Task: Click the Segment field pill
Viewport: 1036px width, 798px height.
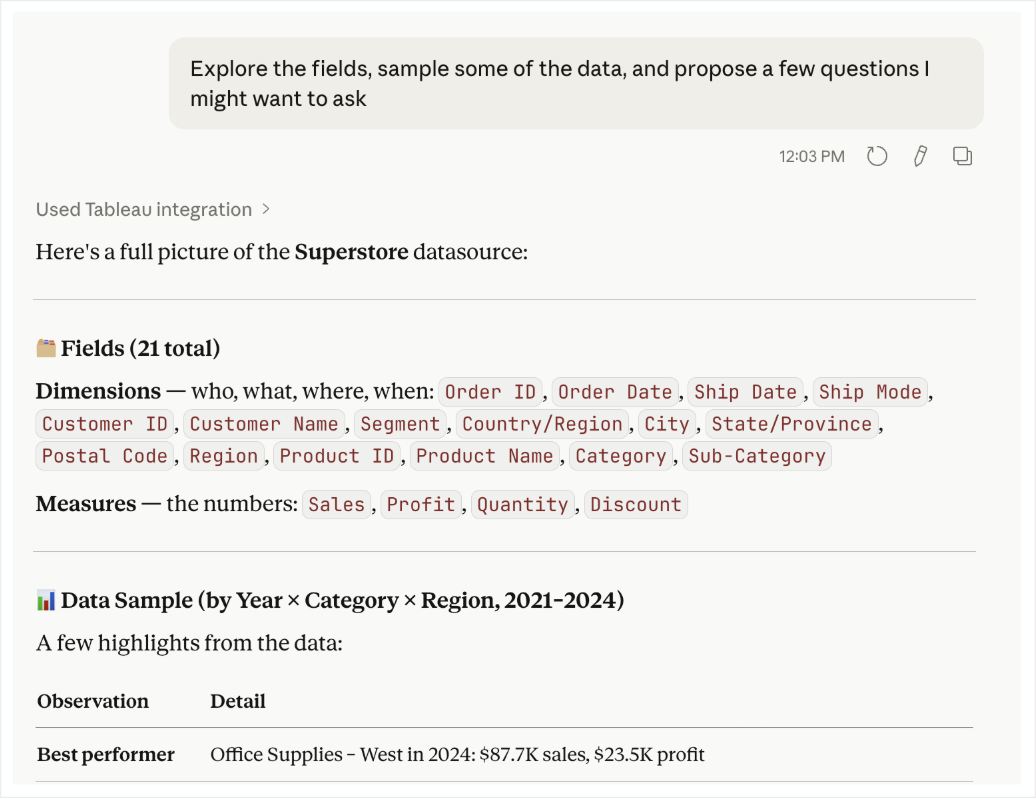Action: (400, 423)
